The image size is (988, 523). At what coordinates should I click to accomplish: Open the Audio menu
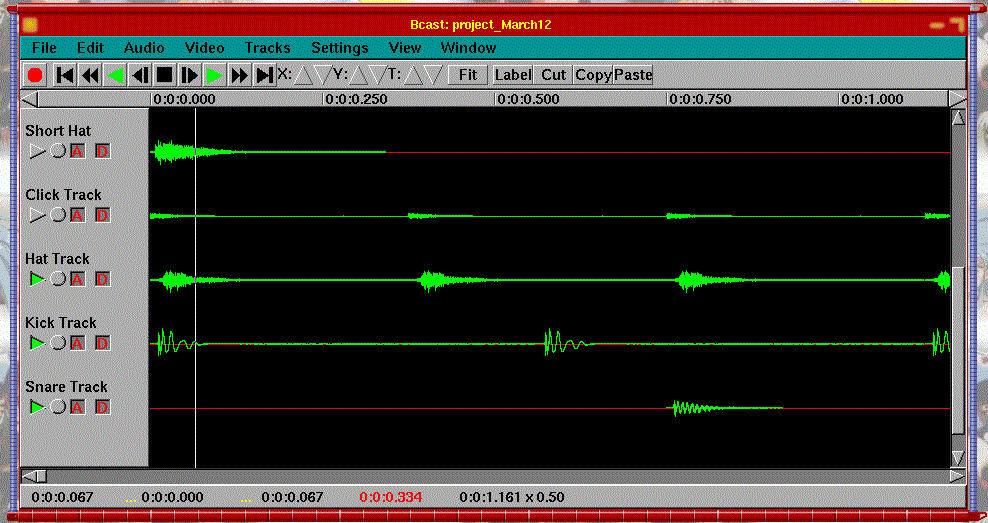144,47
